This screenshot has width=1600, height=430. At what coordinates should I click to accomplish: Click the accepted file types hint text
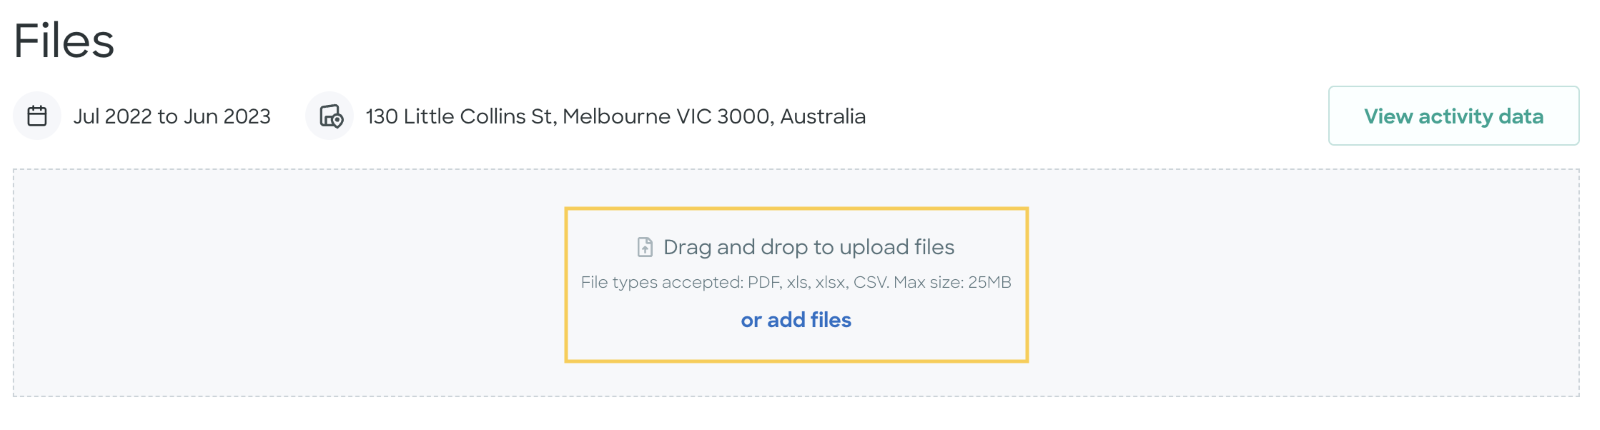pos(796,283)
